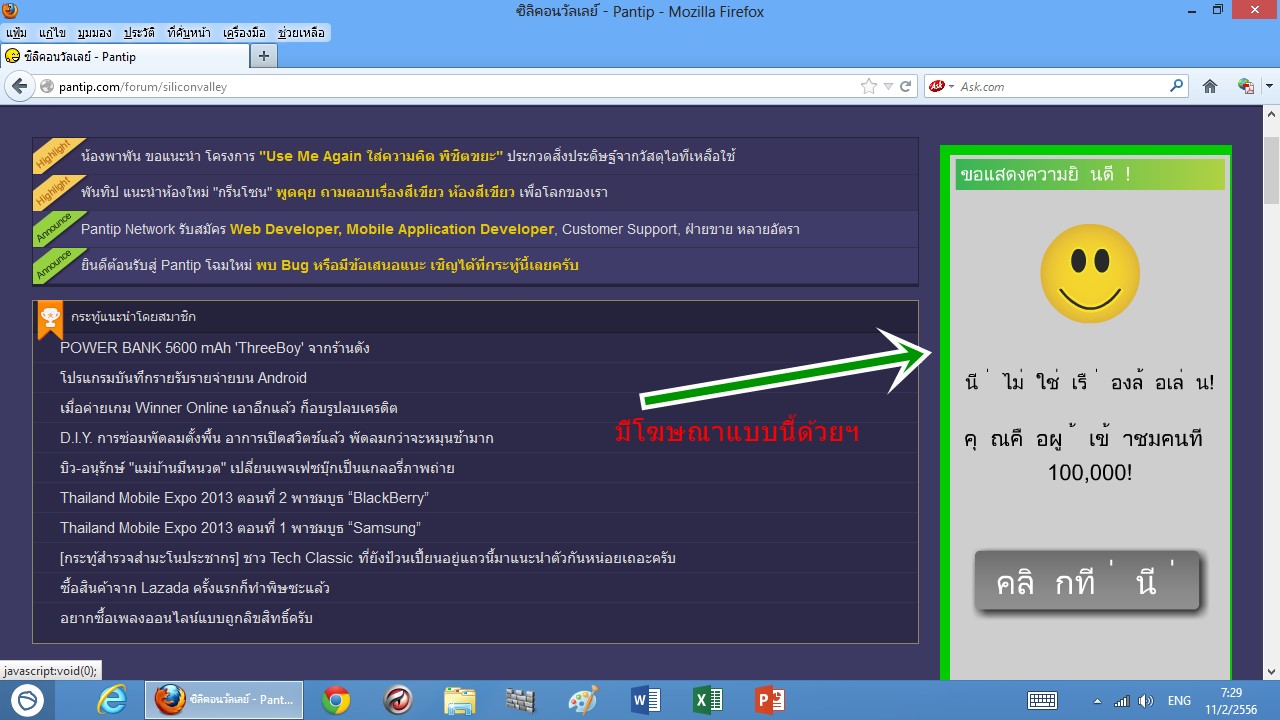The width and height of the screenshot is (1280, 720).
Task: Open the Use Me Again highlight announcement
Action: click(408, 156)
